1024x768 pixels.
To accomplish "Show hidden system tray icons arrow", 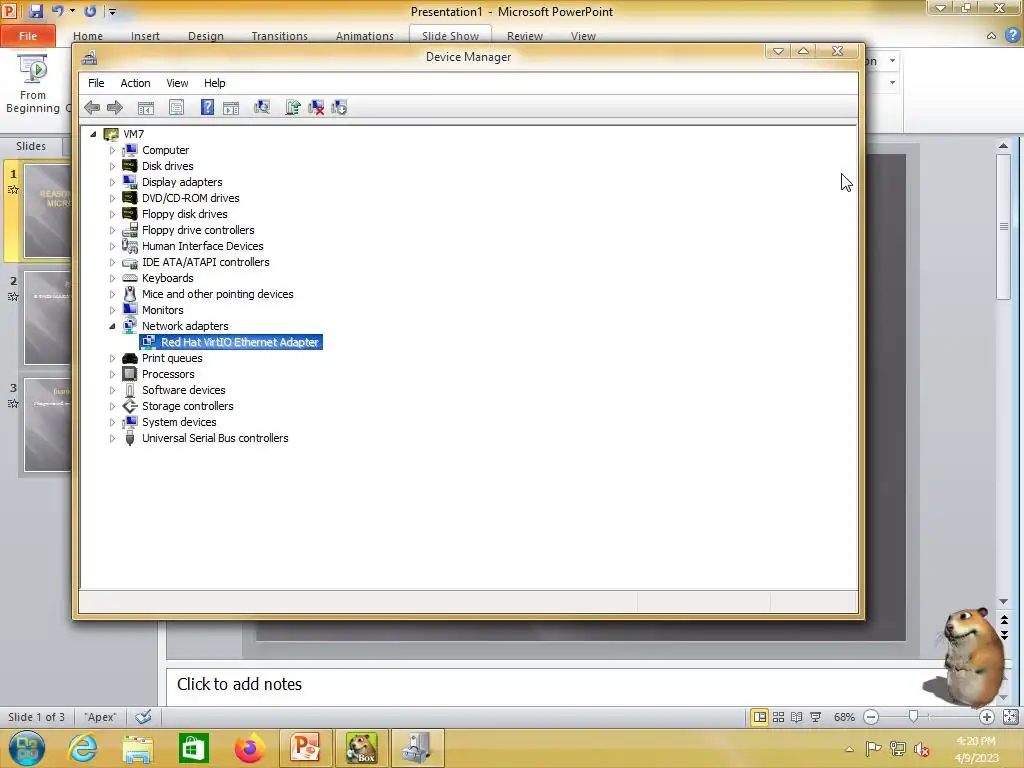I will pos(849,749).
